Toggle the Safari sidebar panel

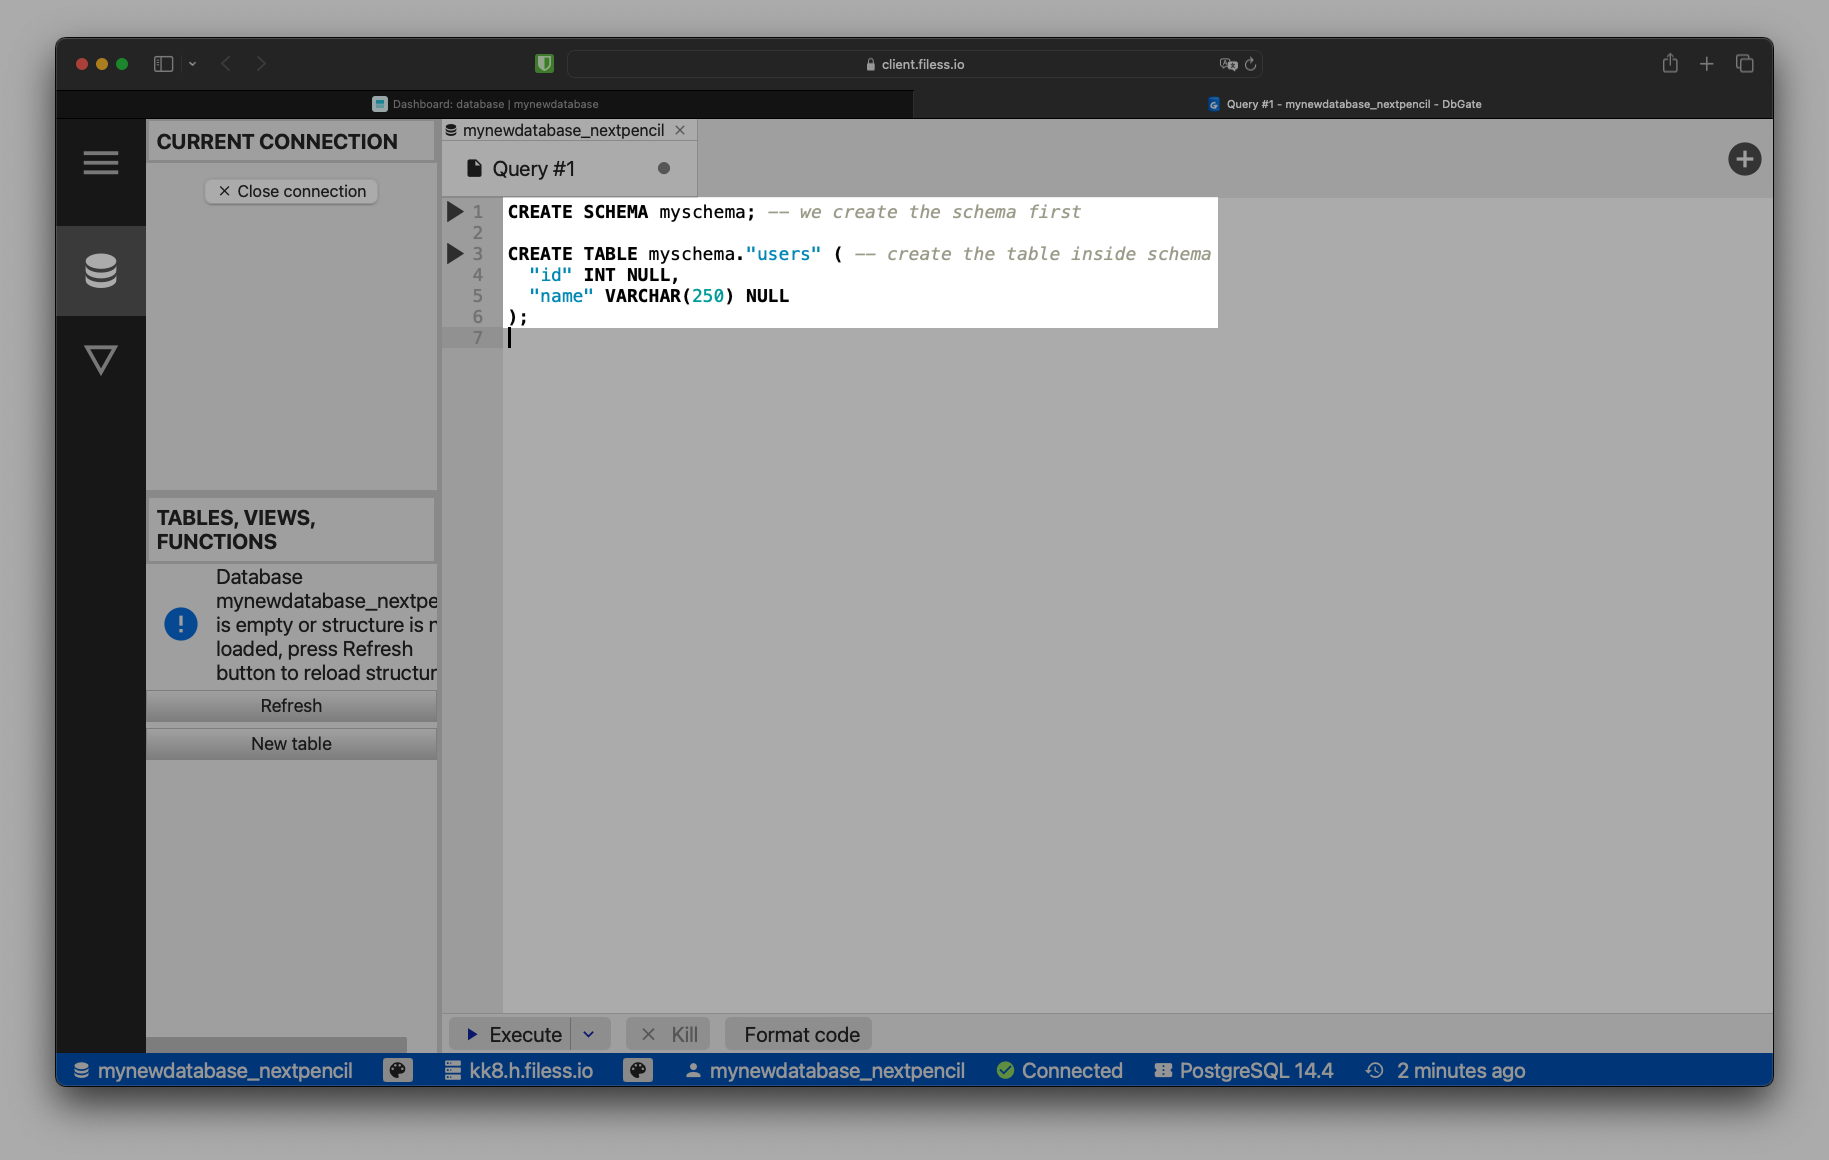[x=163, y=64]
